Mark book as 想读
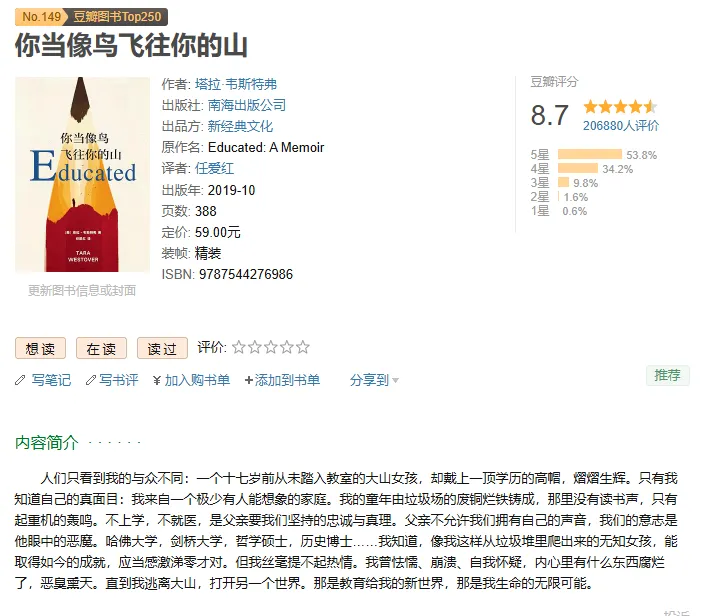The height and width of the screenshot is (616, 709). 40,348
